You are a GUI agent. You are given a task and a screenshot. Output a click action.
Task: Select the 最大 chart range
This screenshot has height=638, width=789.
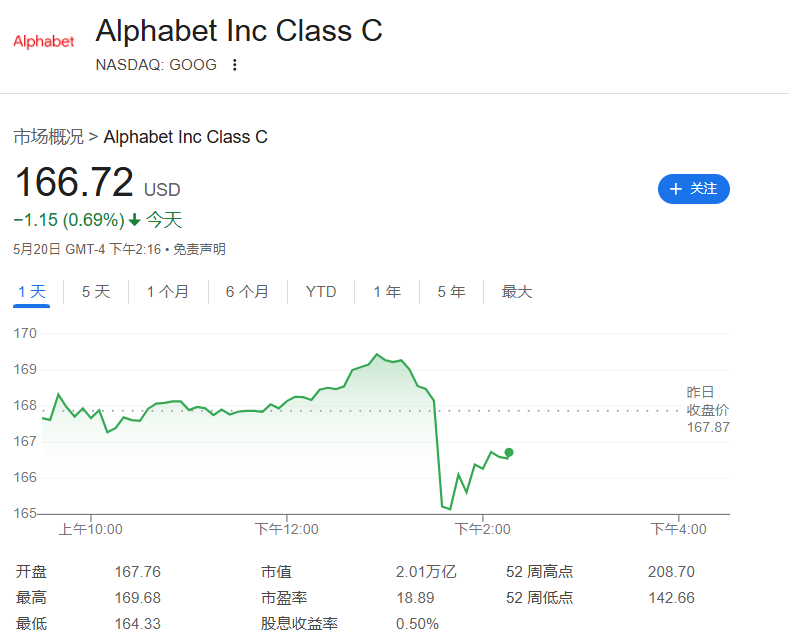click(x=516, y=292)
